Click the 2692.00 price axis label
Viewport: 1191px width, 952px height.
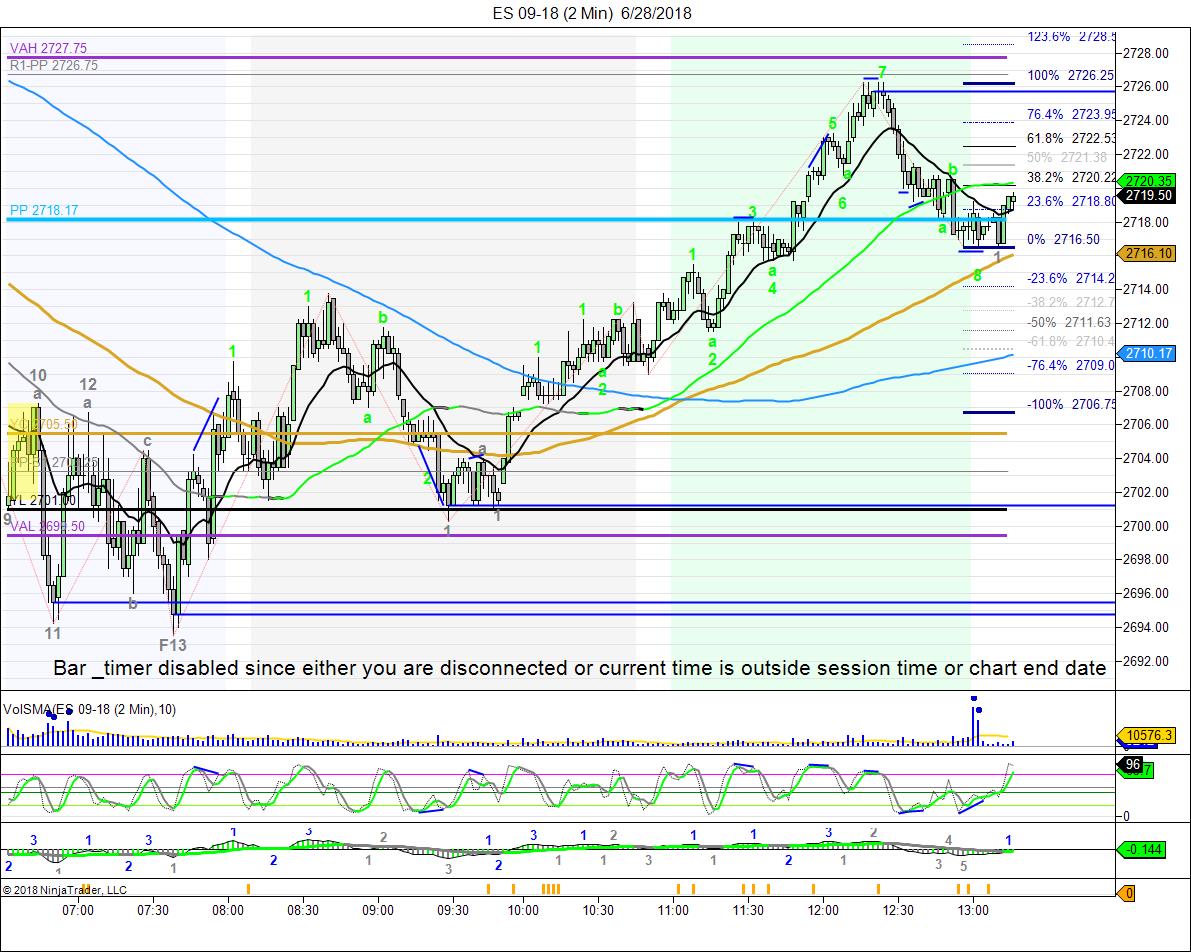(x=1145, y=661)
